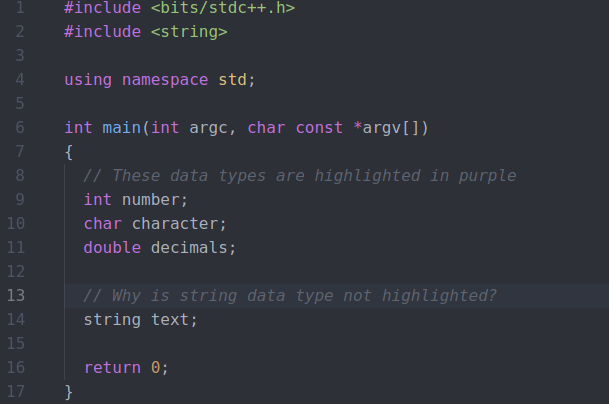The width and height of the screenshot is (609, 404).
Task: Click the word 'string' on line 14
Action: (112, 320)
